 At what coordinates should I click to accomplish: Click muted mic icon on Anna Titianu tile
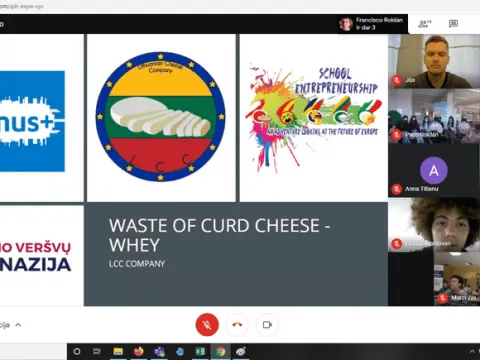tap(397, 189)
